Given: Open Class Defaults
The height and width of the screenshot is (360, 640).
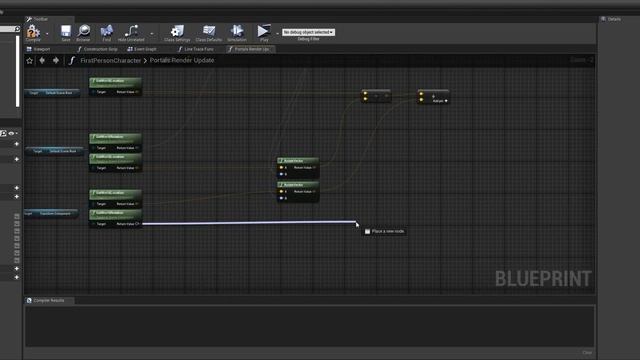Looking at the screenshot, I should (209, 33).
